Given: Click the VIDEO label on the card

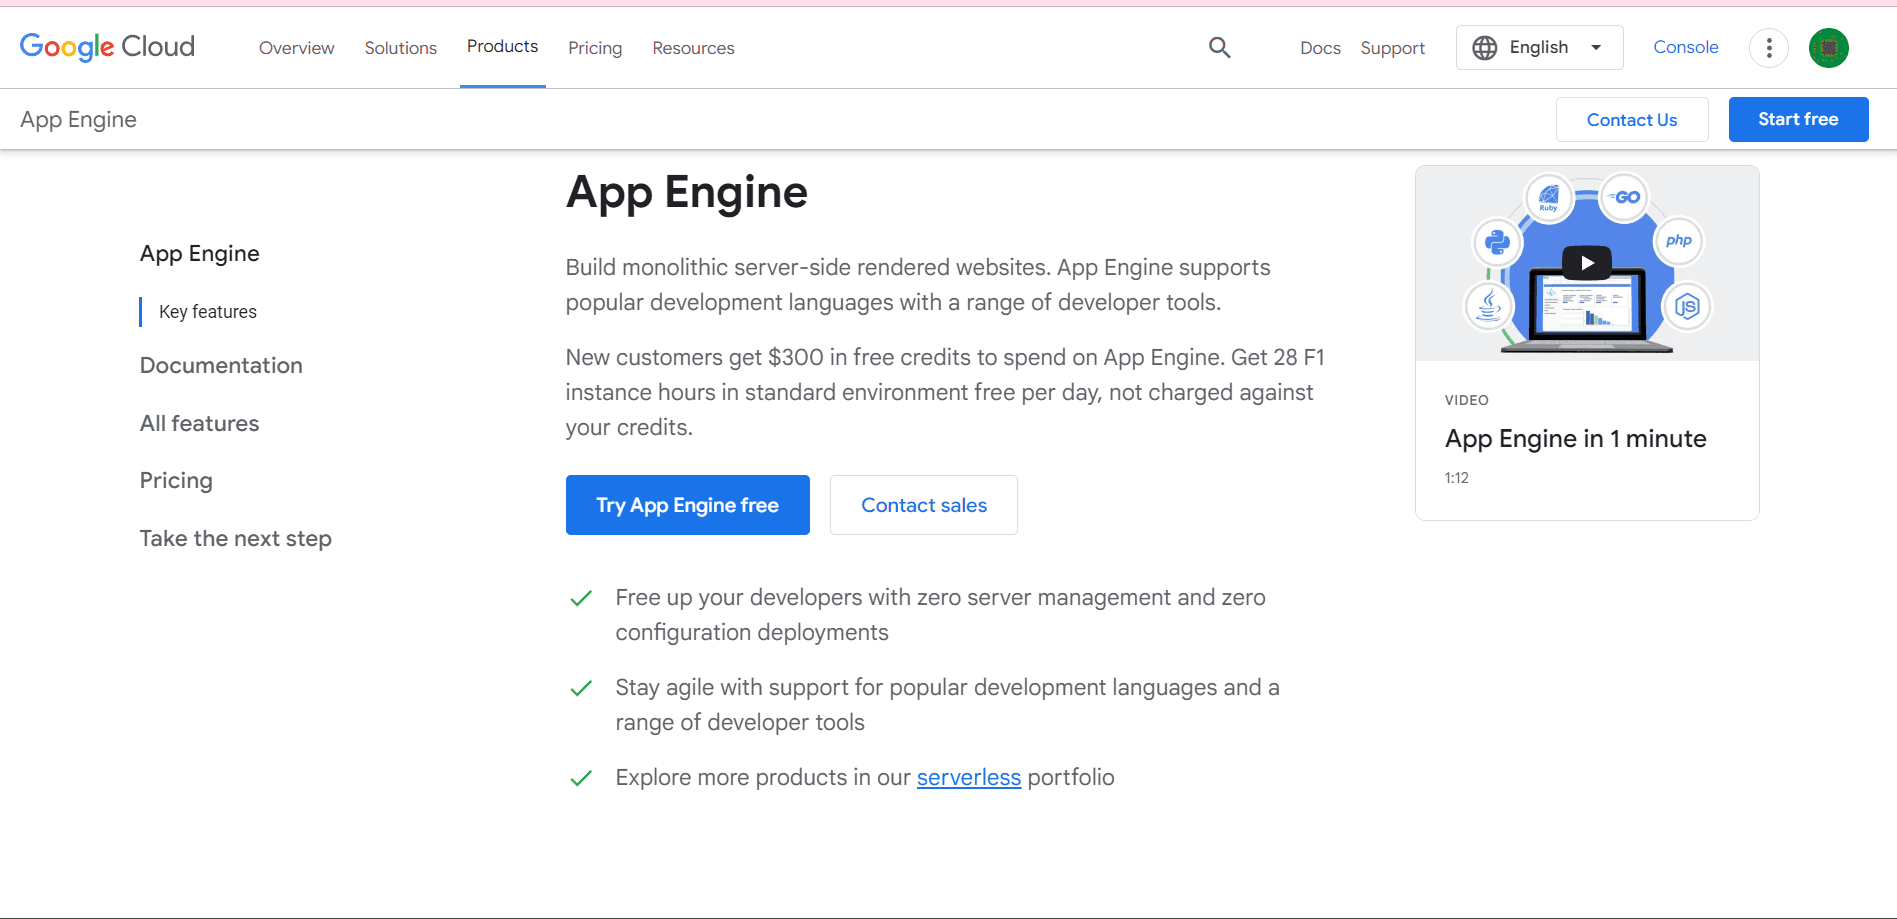Looking at the screenshot, I should click(x=1466, y=400).
